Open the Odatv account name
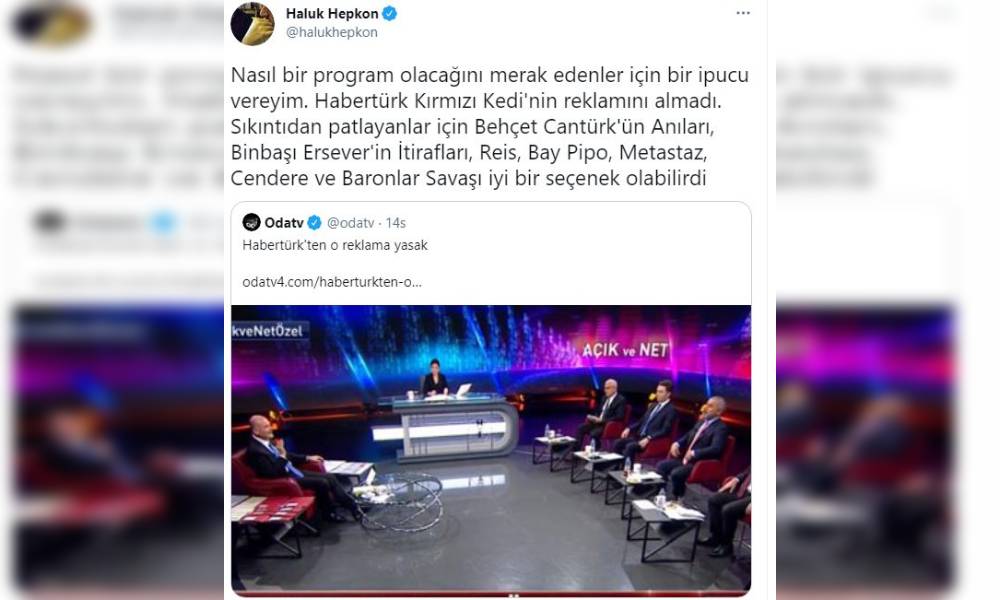 pos(284,223)
